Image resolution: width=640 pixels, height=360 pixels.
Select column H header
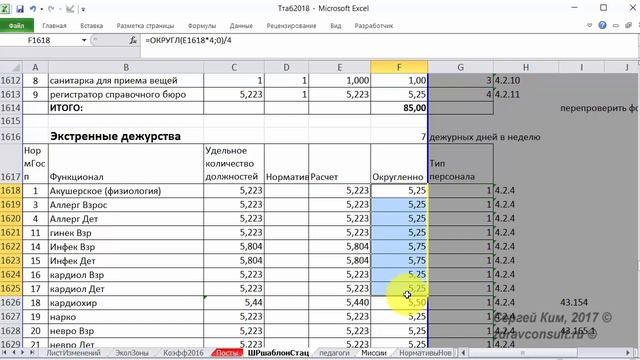526,67
